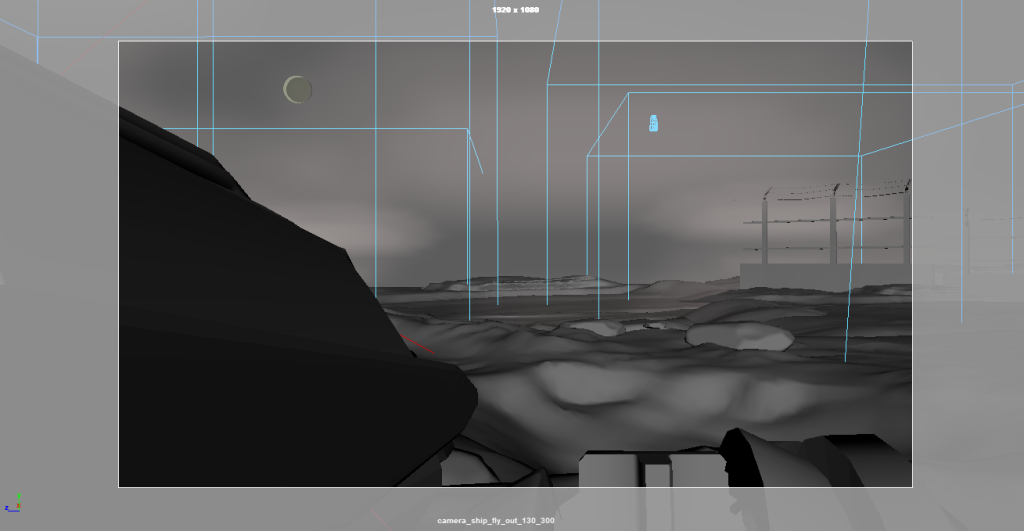1024x531 pixels.
Task: Click the 1920 x 1080 resolution label
Action: pos(515,10)
